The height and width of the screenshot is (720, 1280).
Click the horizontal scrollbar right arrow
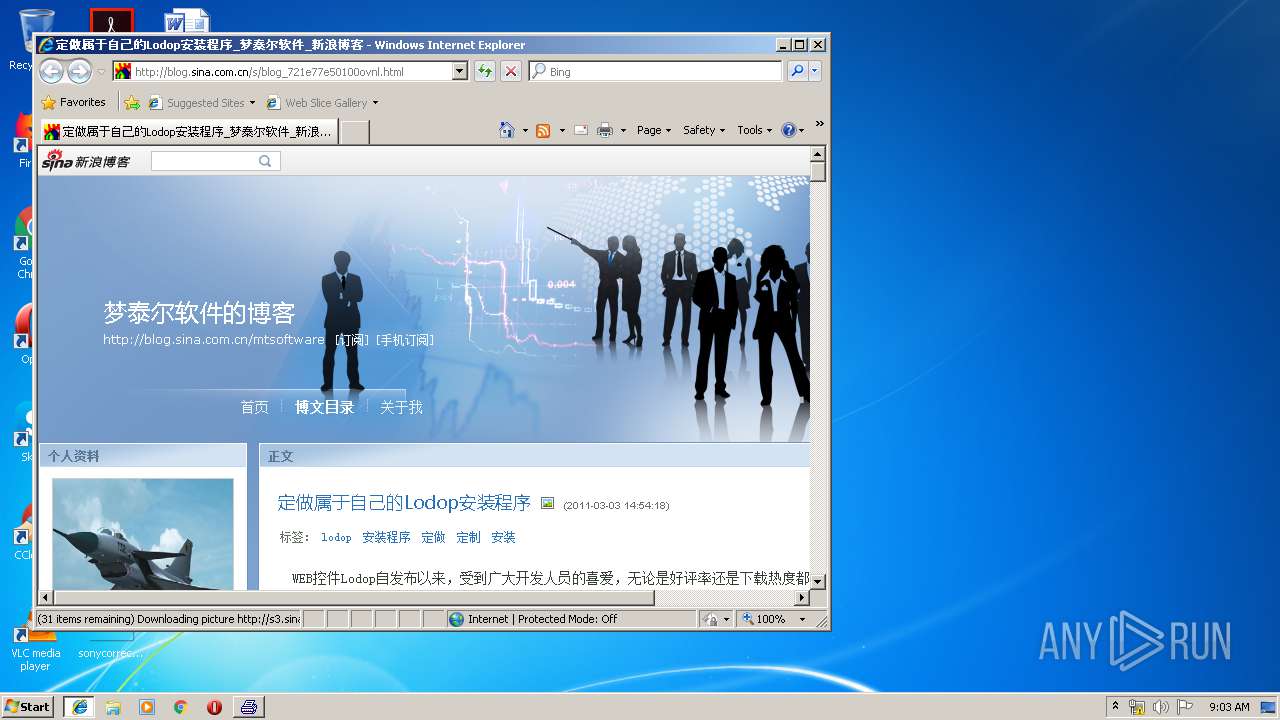[x=801, y=597]
